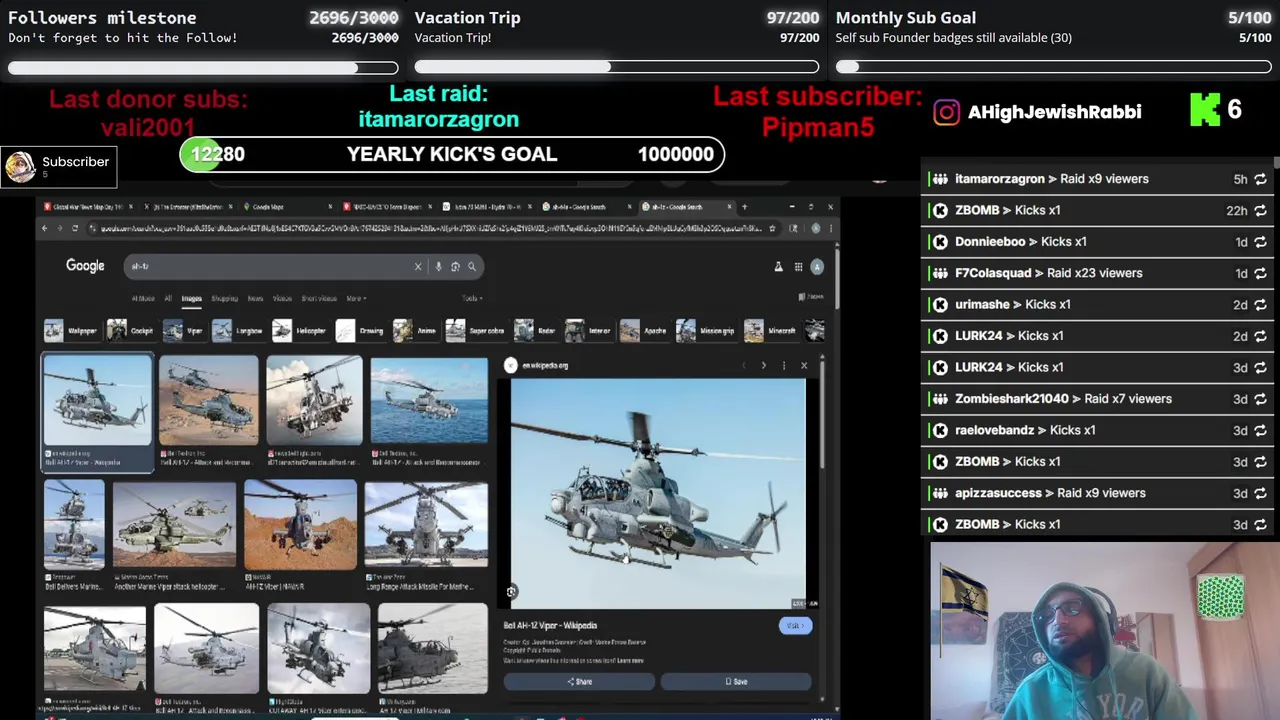This screenshot has width=1280, height=720.
Task: Click the Visit button in the preview
Action: point(795,626)
